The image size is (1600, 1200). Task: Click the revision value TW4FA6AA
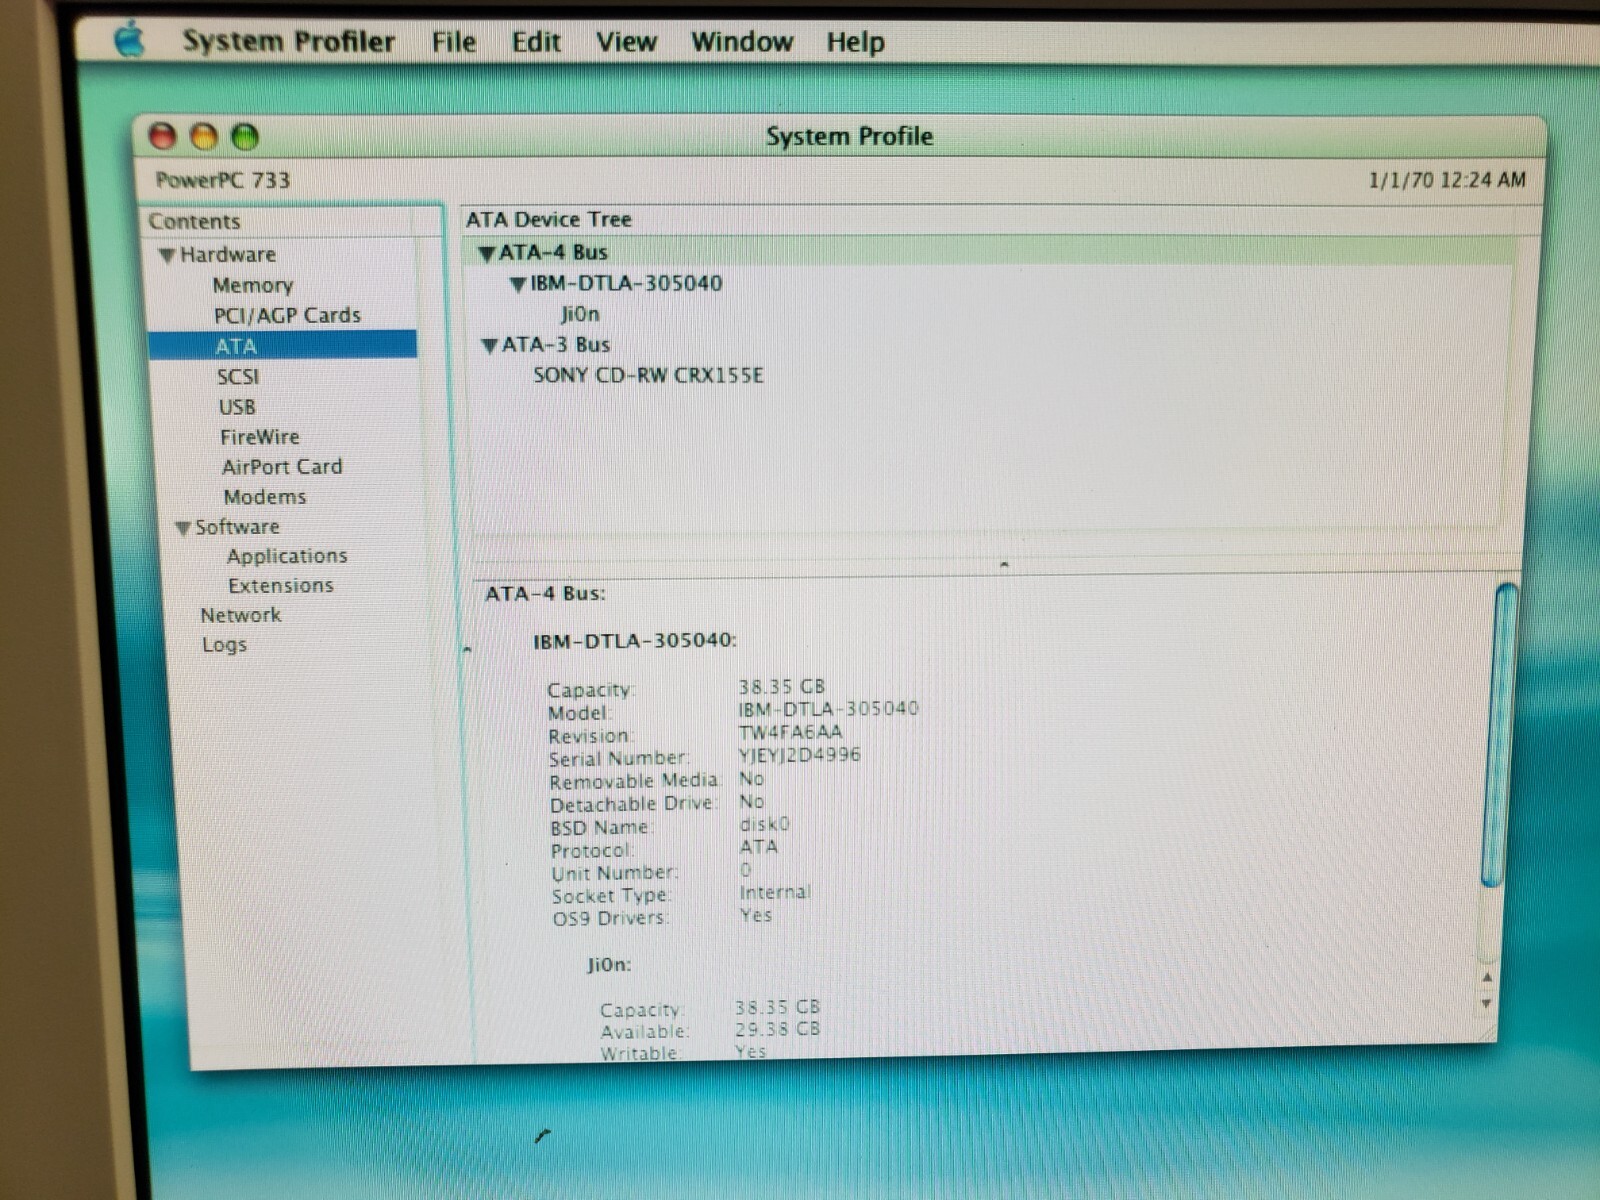click(x=790, y=732)
